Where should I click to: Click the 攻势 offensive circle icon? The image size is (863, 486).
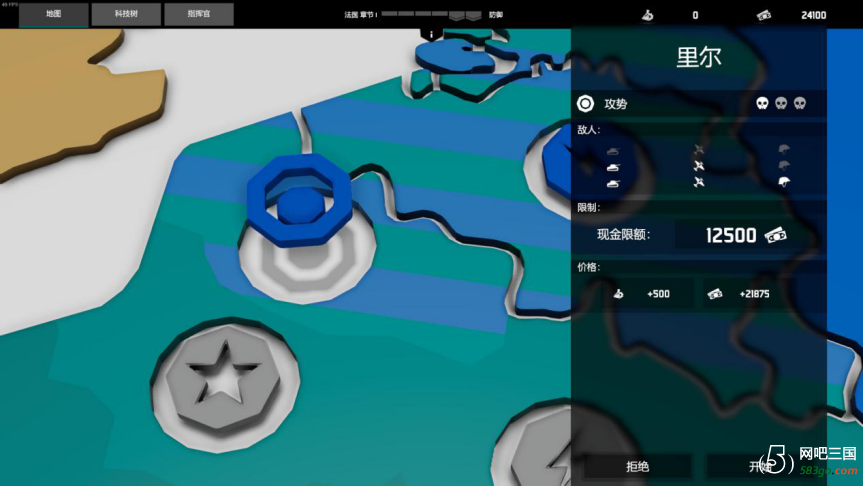pyautogui.click(x=585, y=103)
